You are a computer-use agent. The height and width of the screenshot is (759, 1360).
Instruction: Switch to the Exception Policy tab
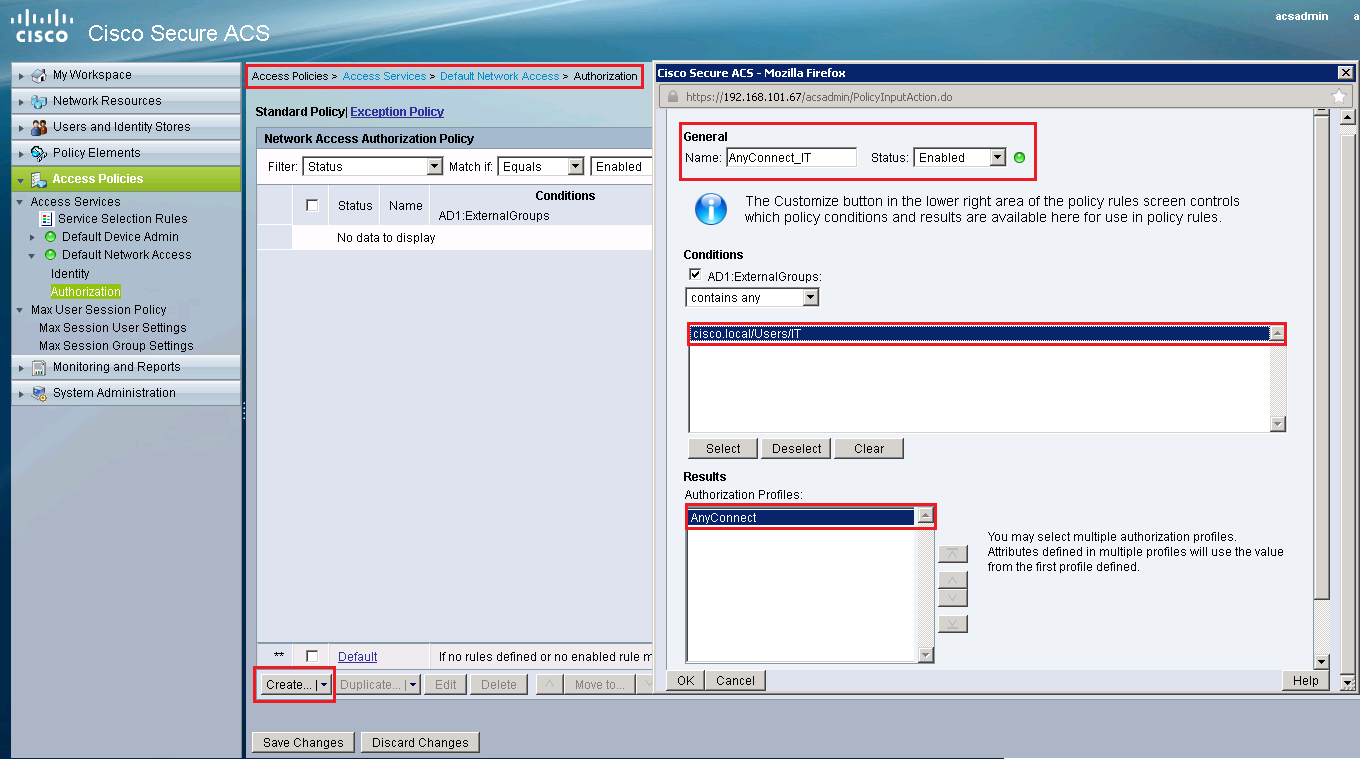coord(397,112)
